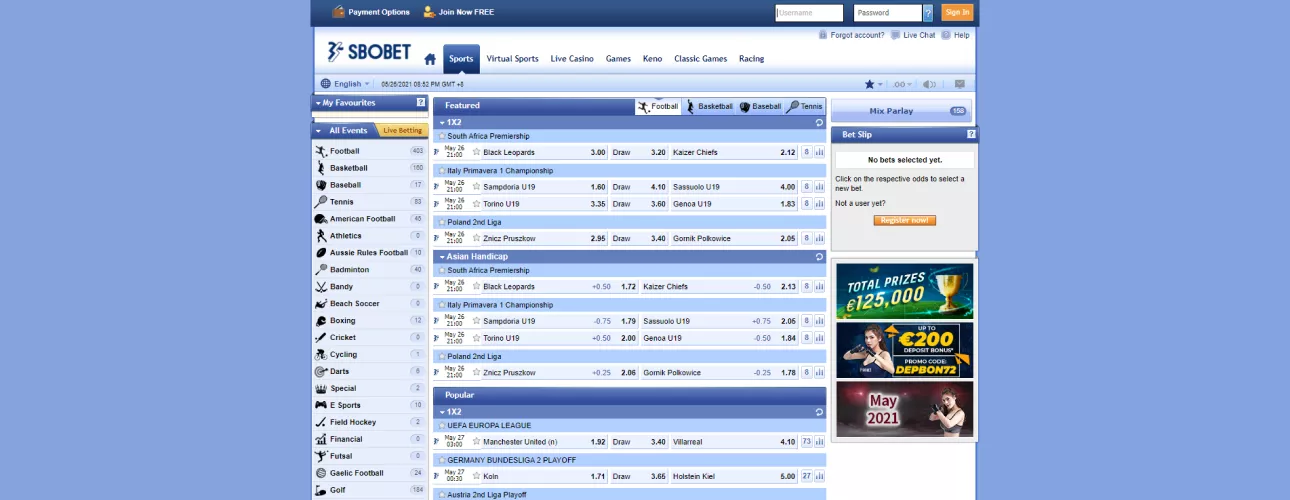
Task: Focus the Password input field
Action: pos(887,13)
